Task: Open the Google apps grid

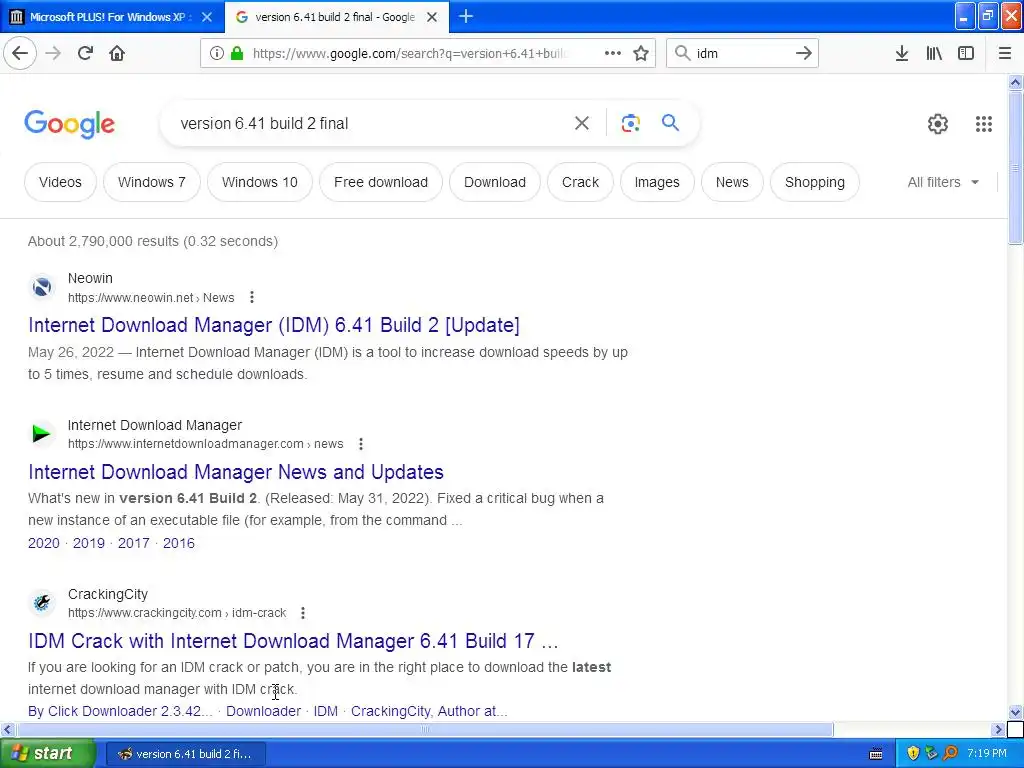Action: click(x=984, y=123)
